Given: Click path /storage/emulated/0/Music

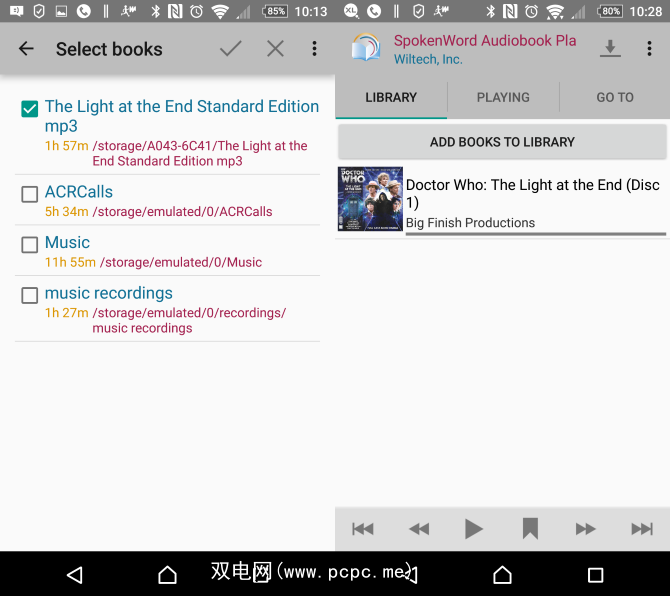Looking at the screenshot, I should pos(181,262).
